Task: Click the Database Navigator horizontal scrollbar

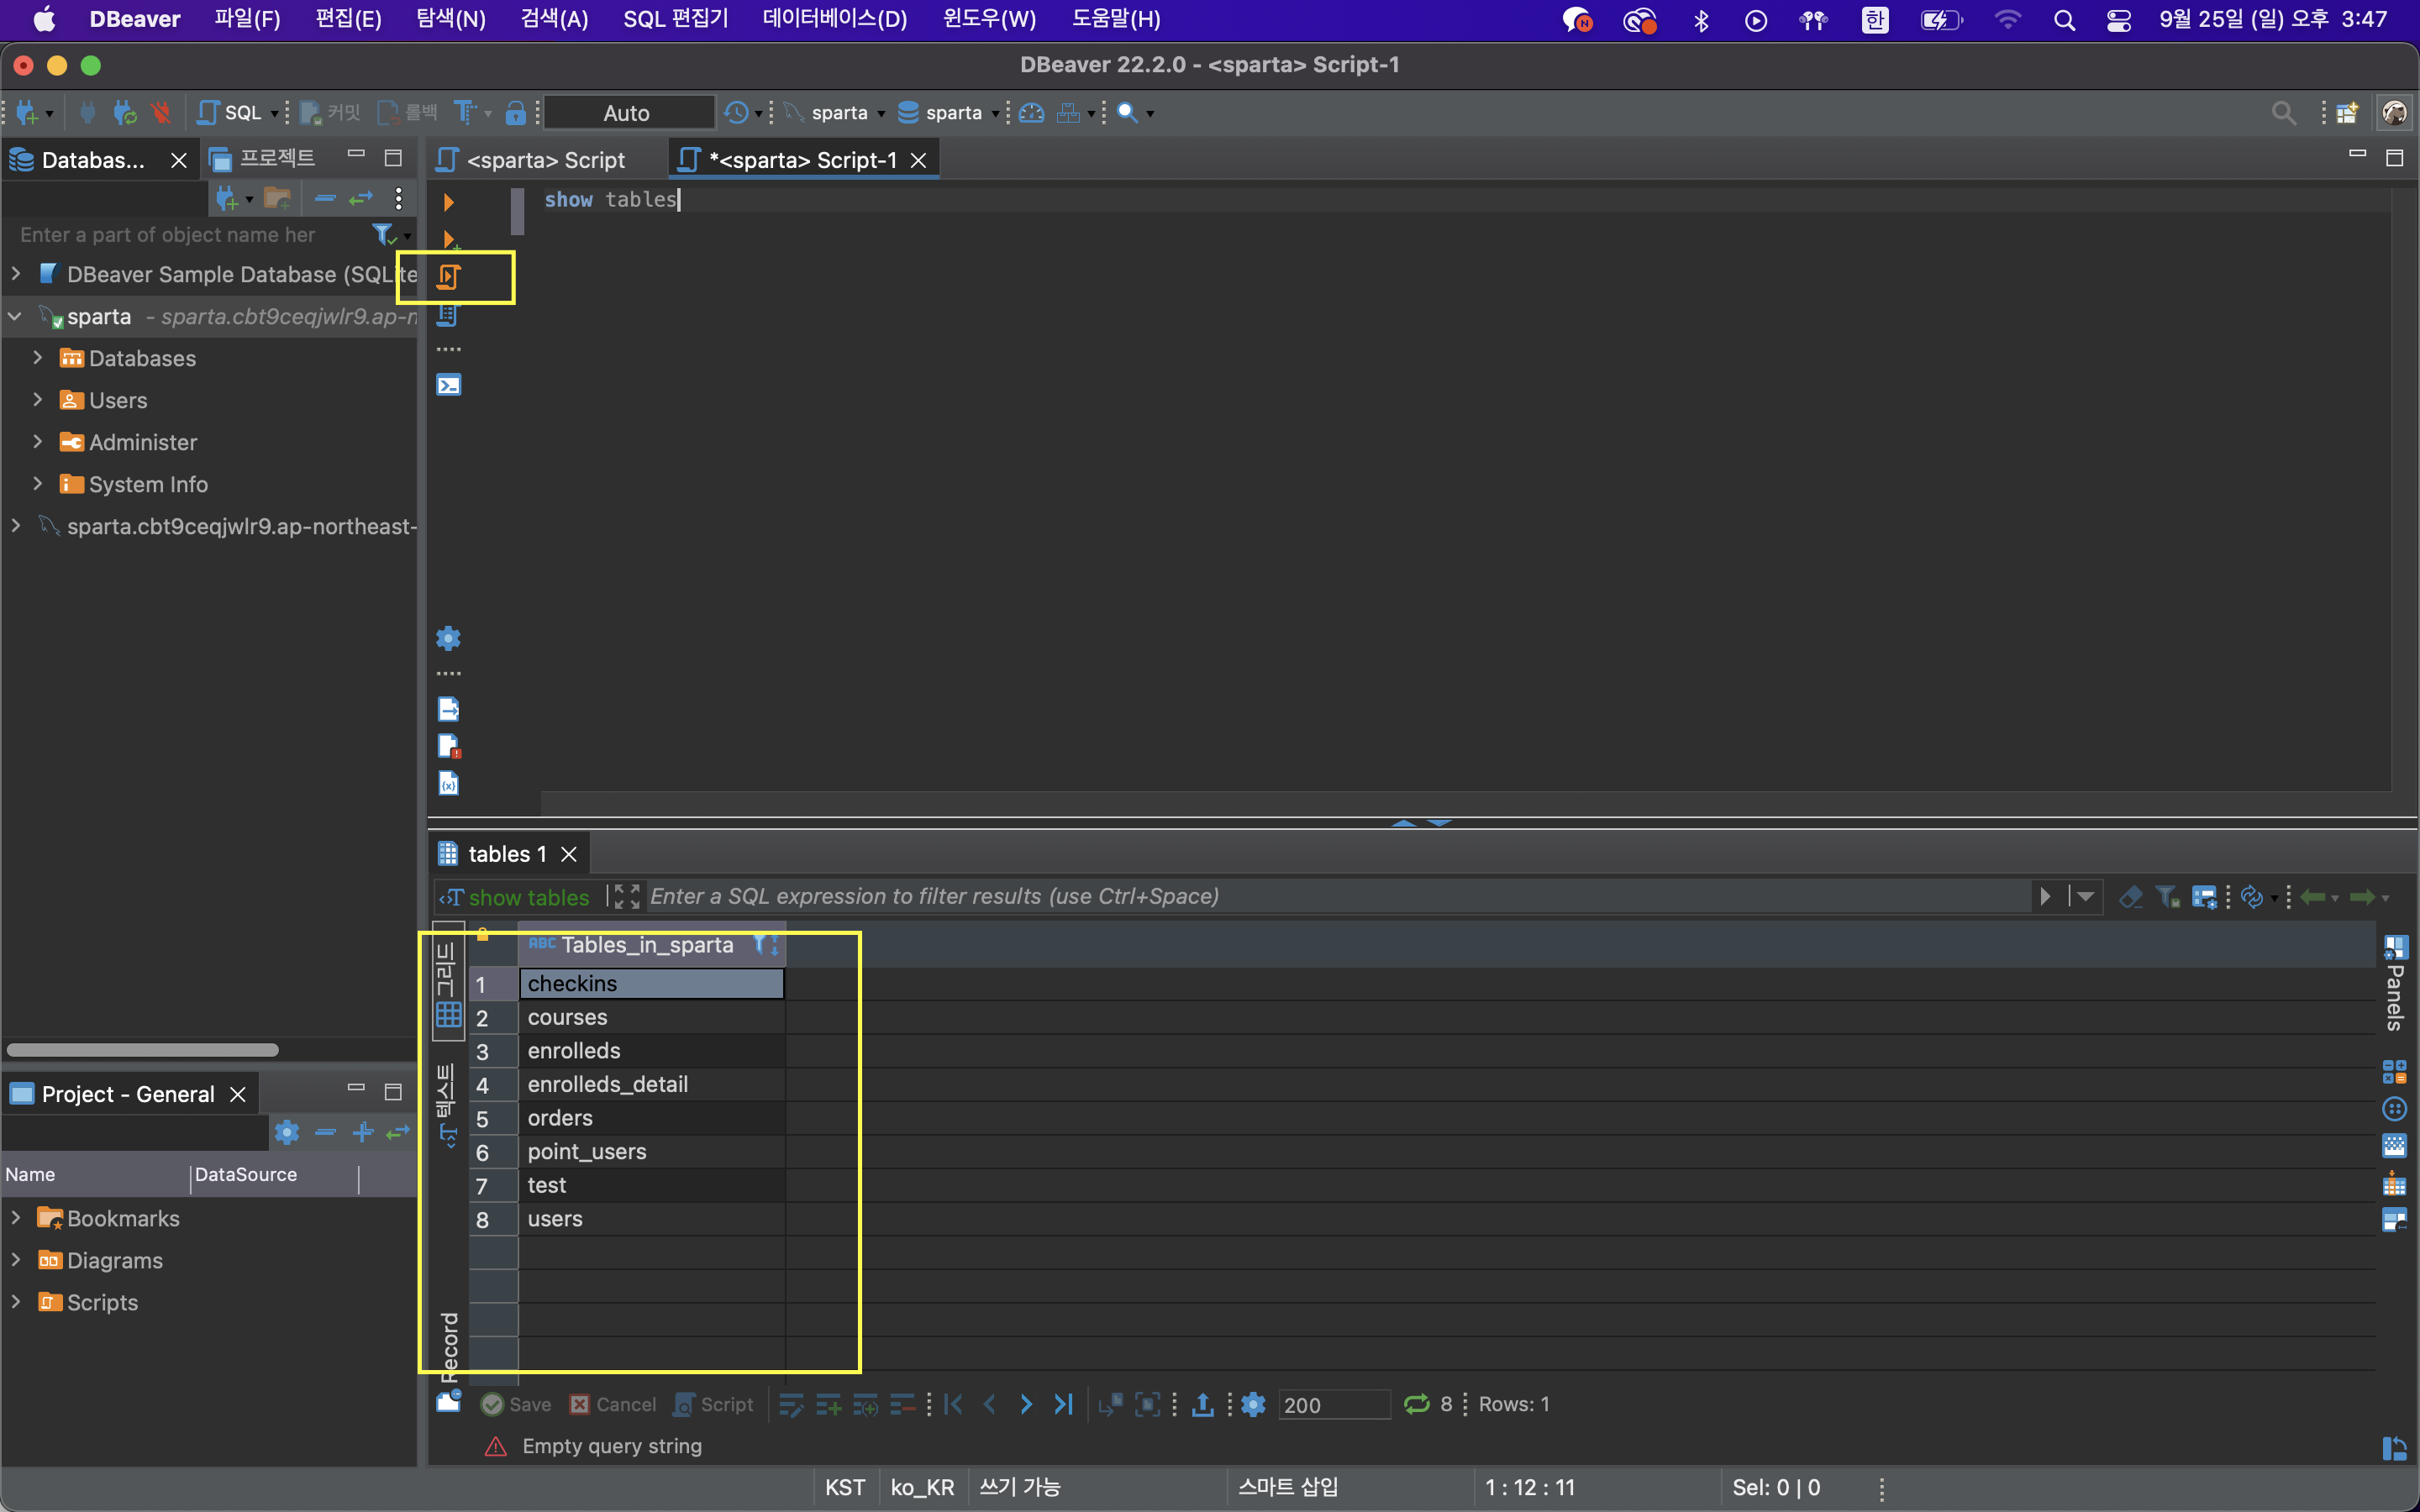Action: click(x=143, y=1050)
